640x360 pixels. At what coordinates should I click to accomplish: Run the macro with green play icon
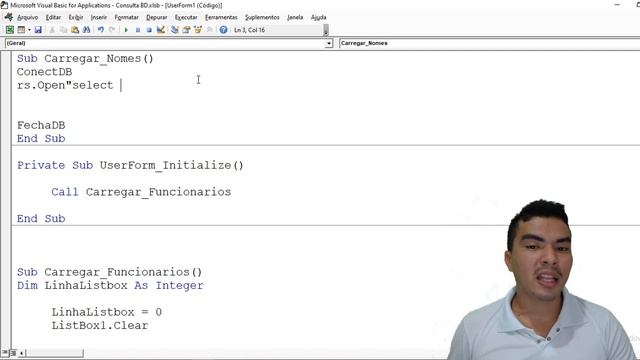pos(126,30)
